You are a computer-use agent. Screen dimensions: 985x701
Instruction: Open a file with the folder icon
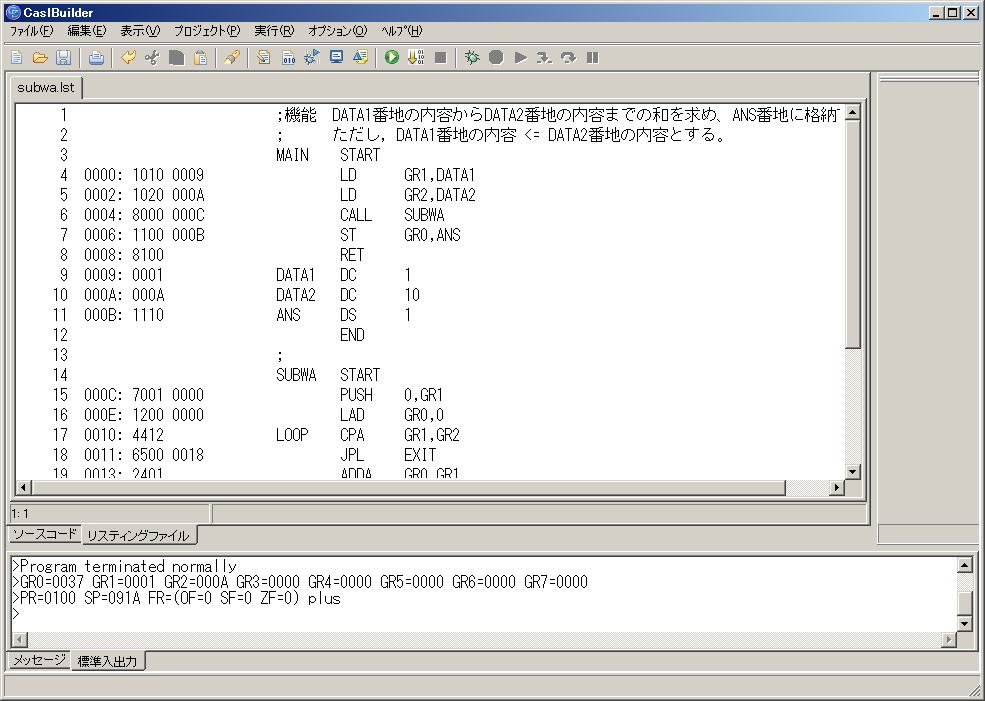(x=40, y=58)
